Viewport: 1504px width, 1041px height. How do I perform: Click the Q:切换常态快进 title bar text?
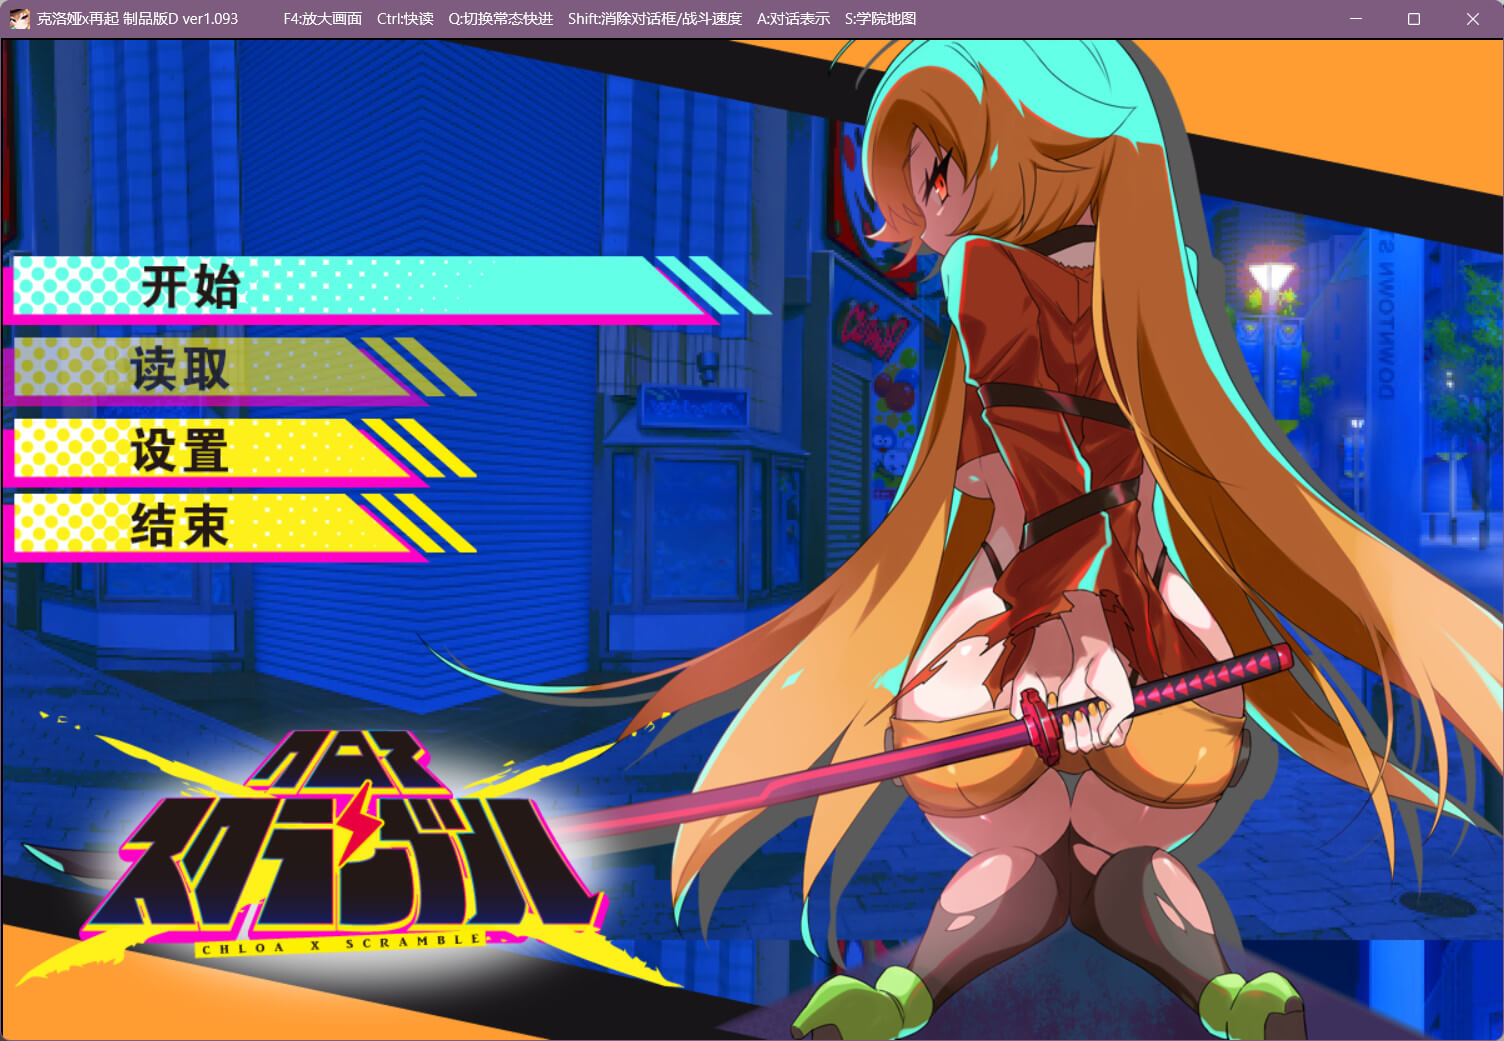[x=500, y=19]
